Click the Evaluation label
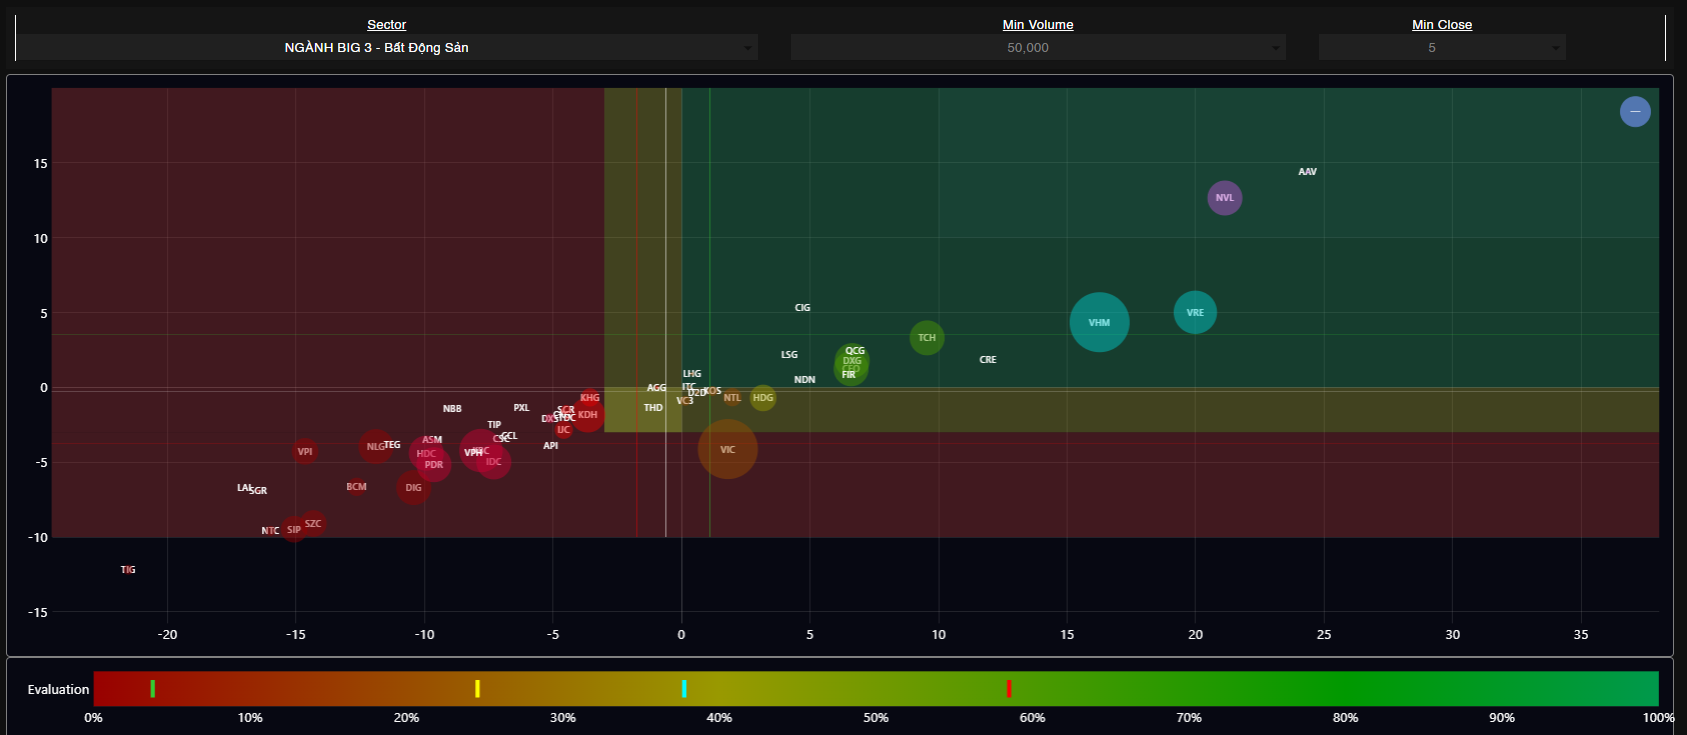Image resolution: width=1687 pixels, height=735 pixels. 58,690
